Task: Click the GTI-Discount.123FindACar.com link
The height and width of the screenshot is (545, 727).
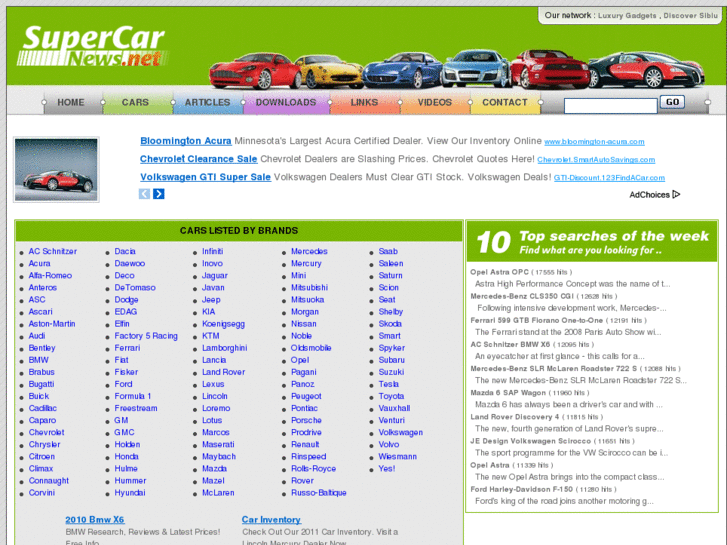Action: [609, 178]
